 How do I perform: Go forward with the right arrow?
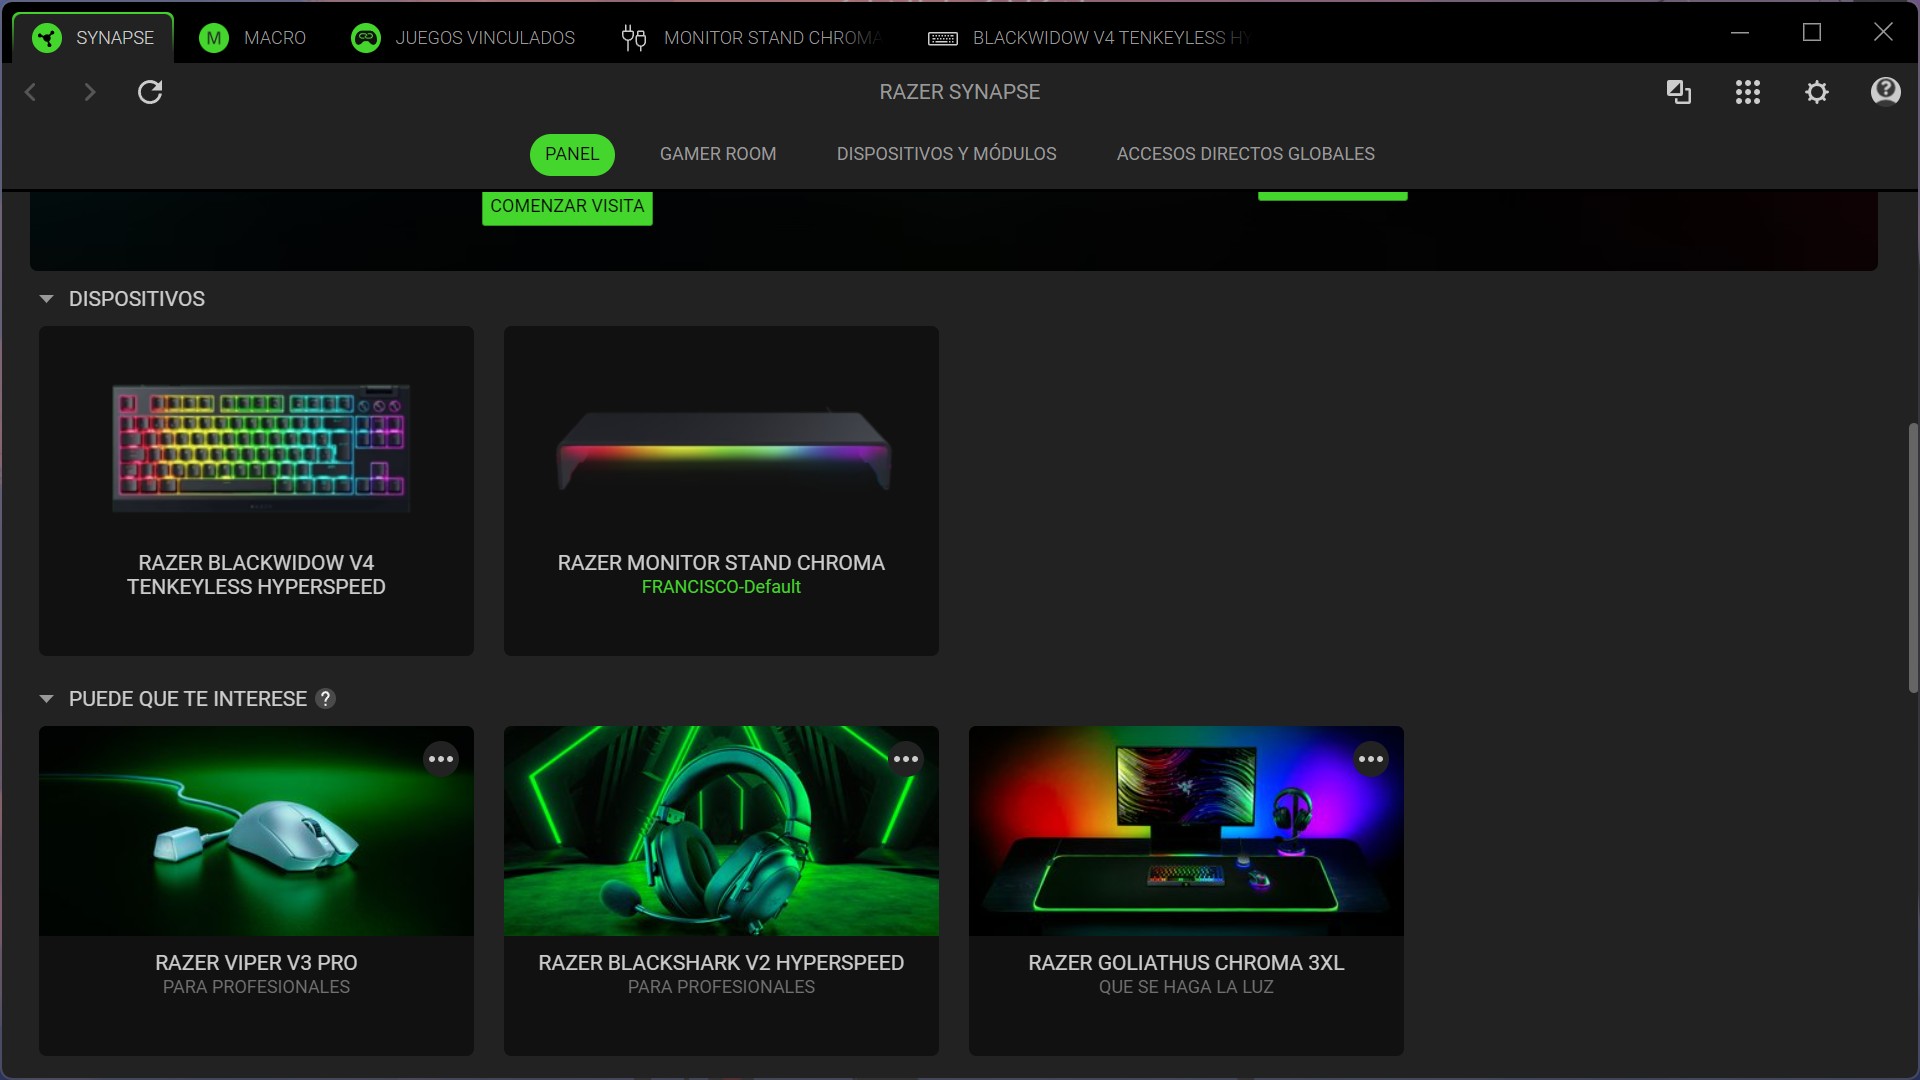(x=90, y=92)
